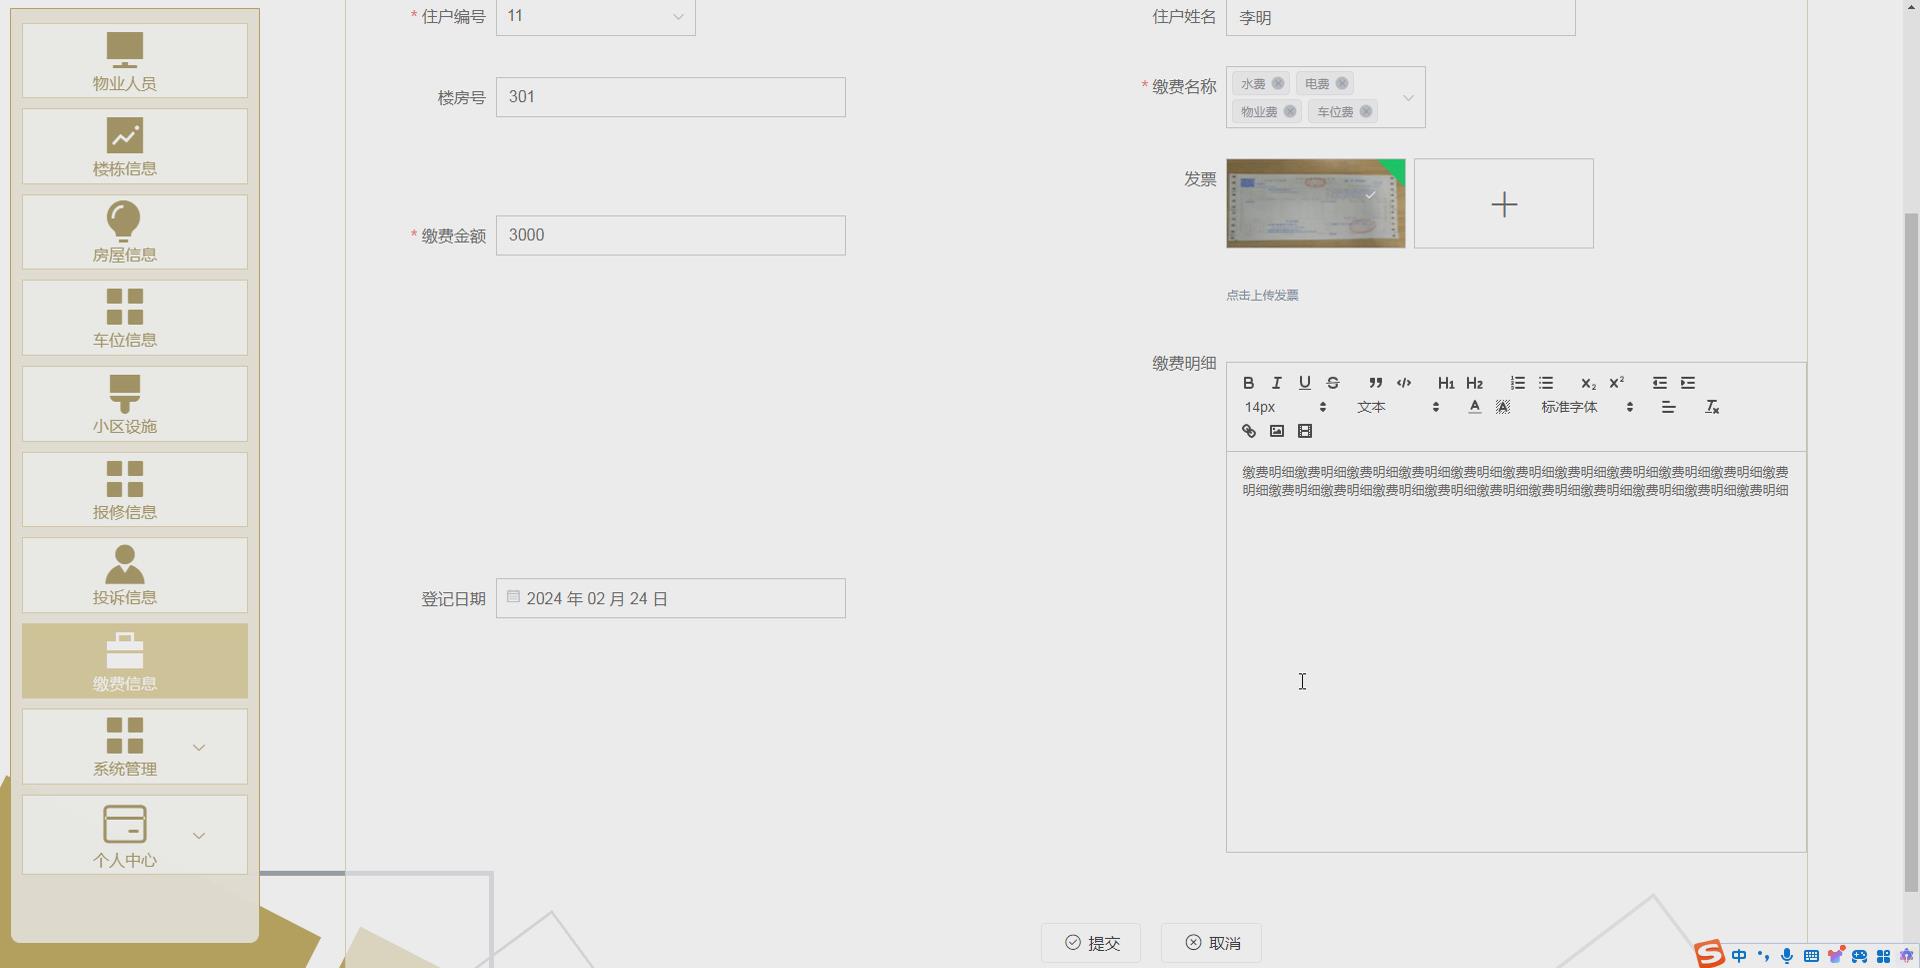1920x968 pixels.
Task: Expand the 个人中心 submenu chevron
Action: coord(198,836)
